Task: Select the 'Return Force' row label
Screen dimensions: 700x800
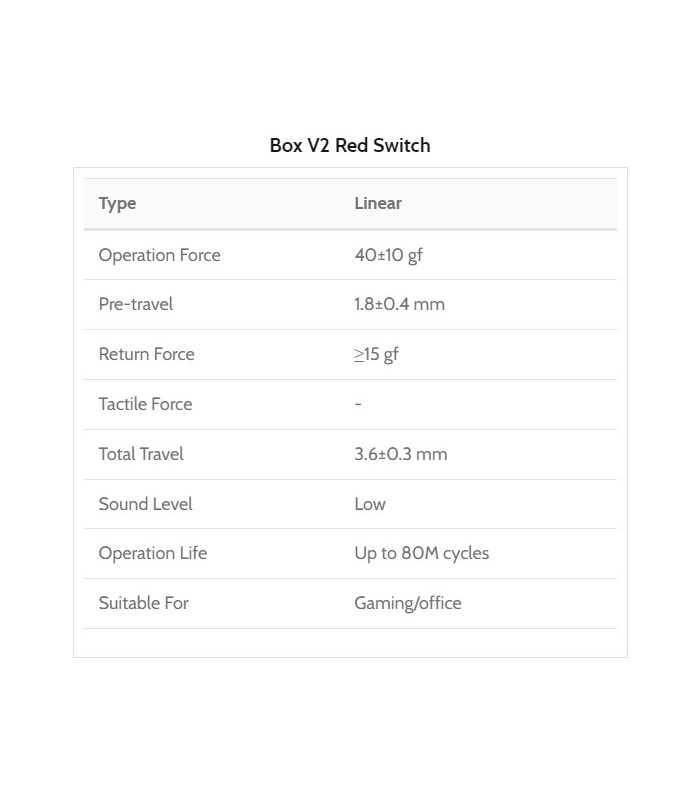Action: (x=146, y=354)
